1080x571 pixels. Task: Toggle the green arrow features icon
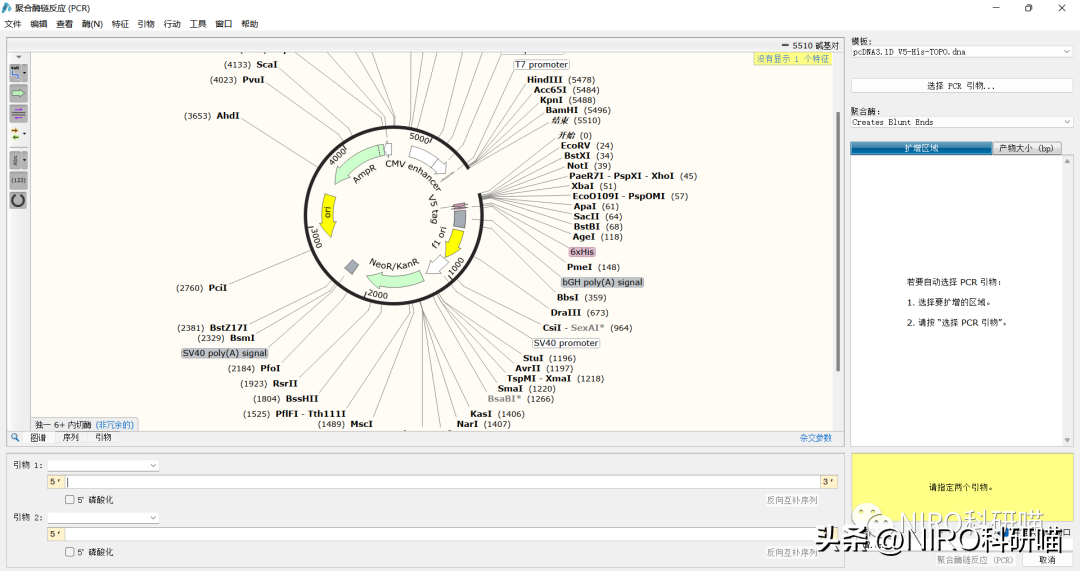tap(18, 93)
